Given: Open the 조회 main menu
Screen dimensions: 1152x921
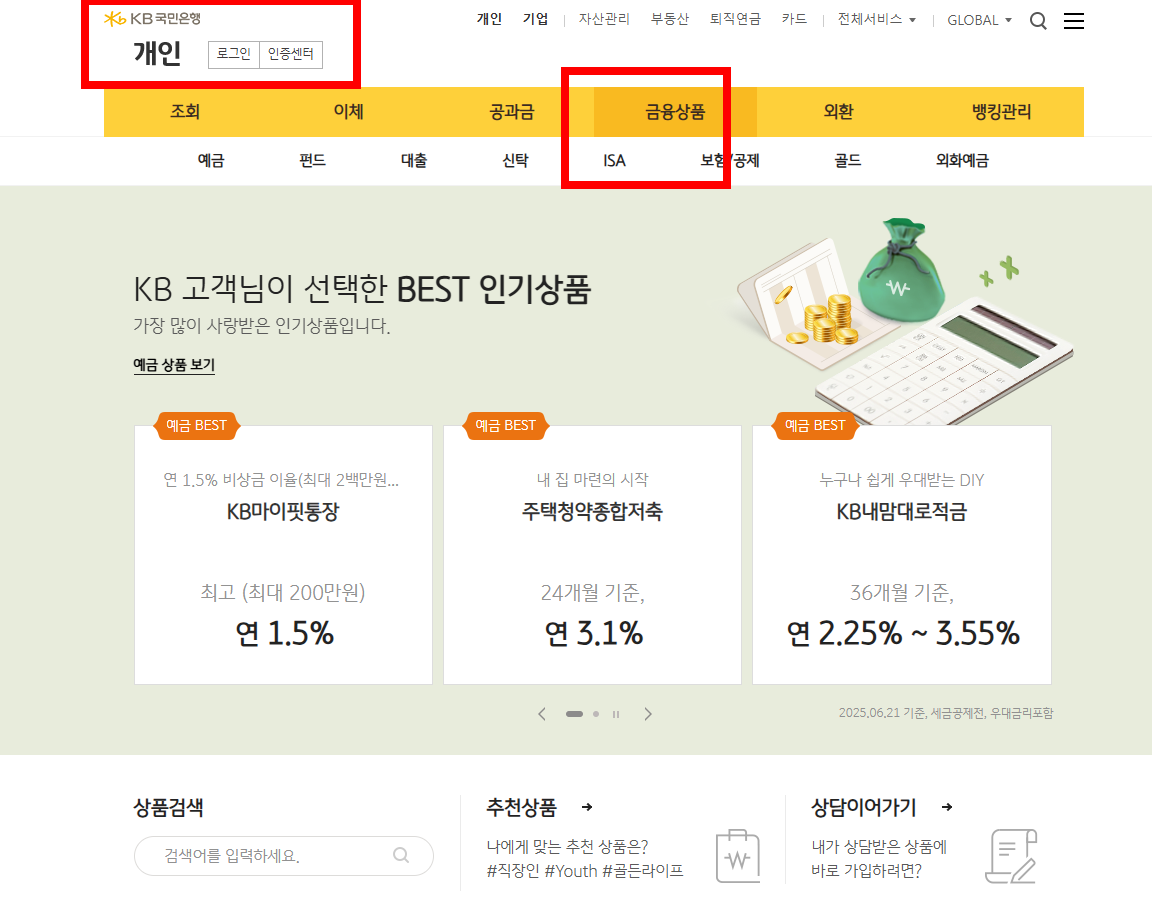Looking at the screenshot, I should click(x=185, y=112).
